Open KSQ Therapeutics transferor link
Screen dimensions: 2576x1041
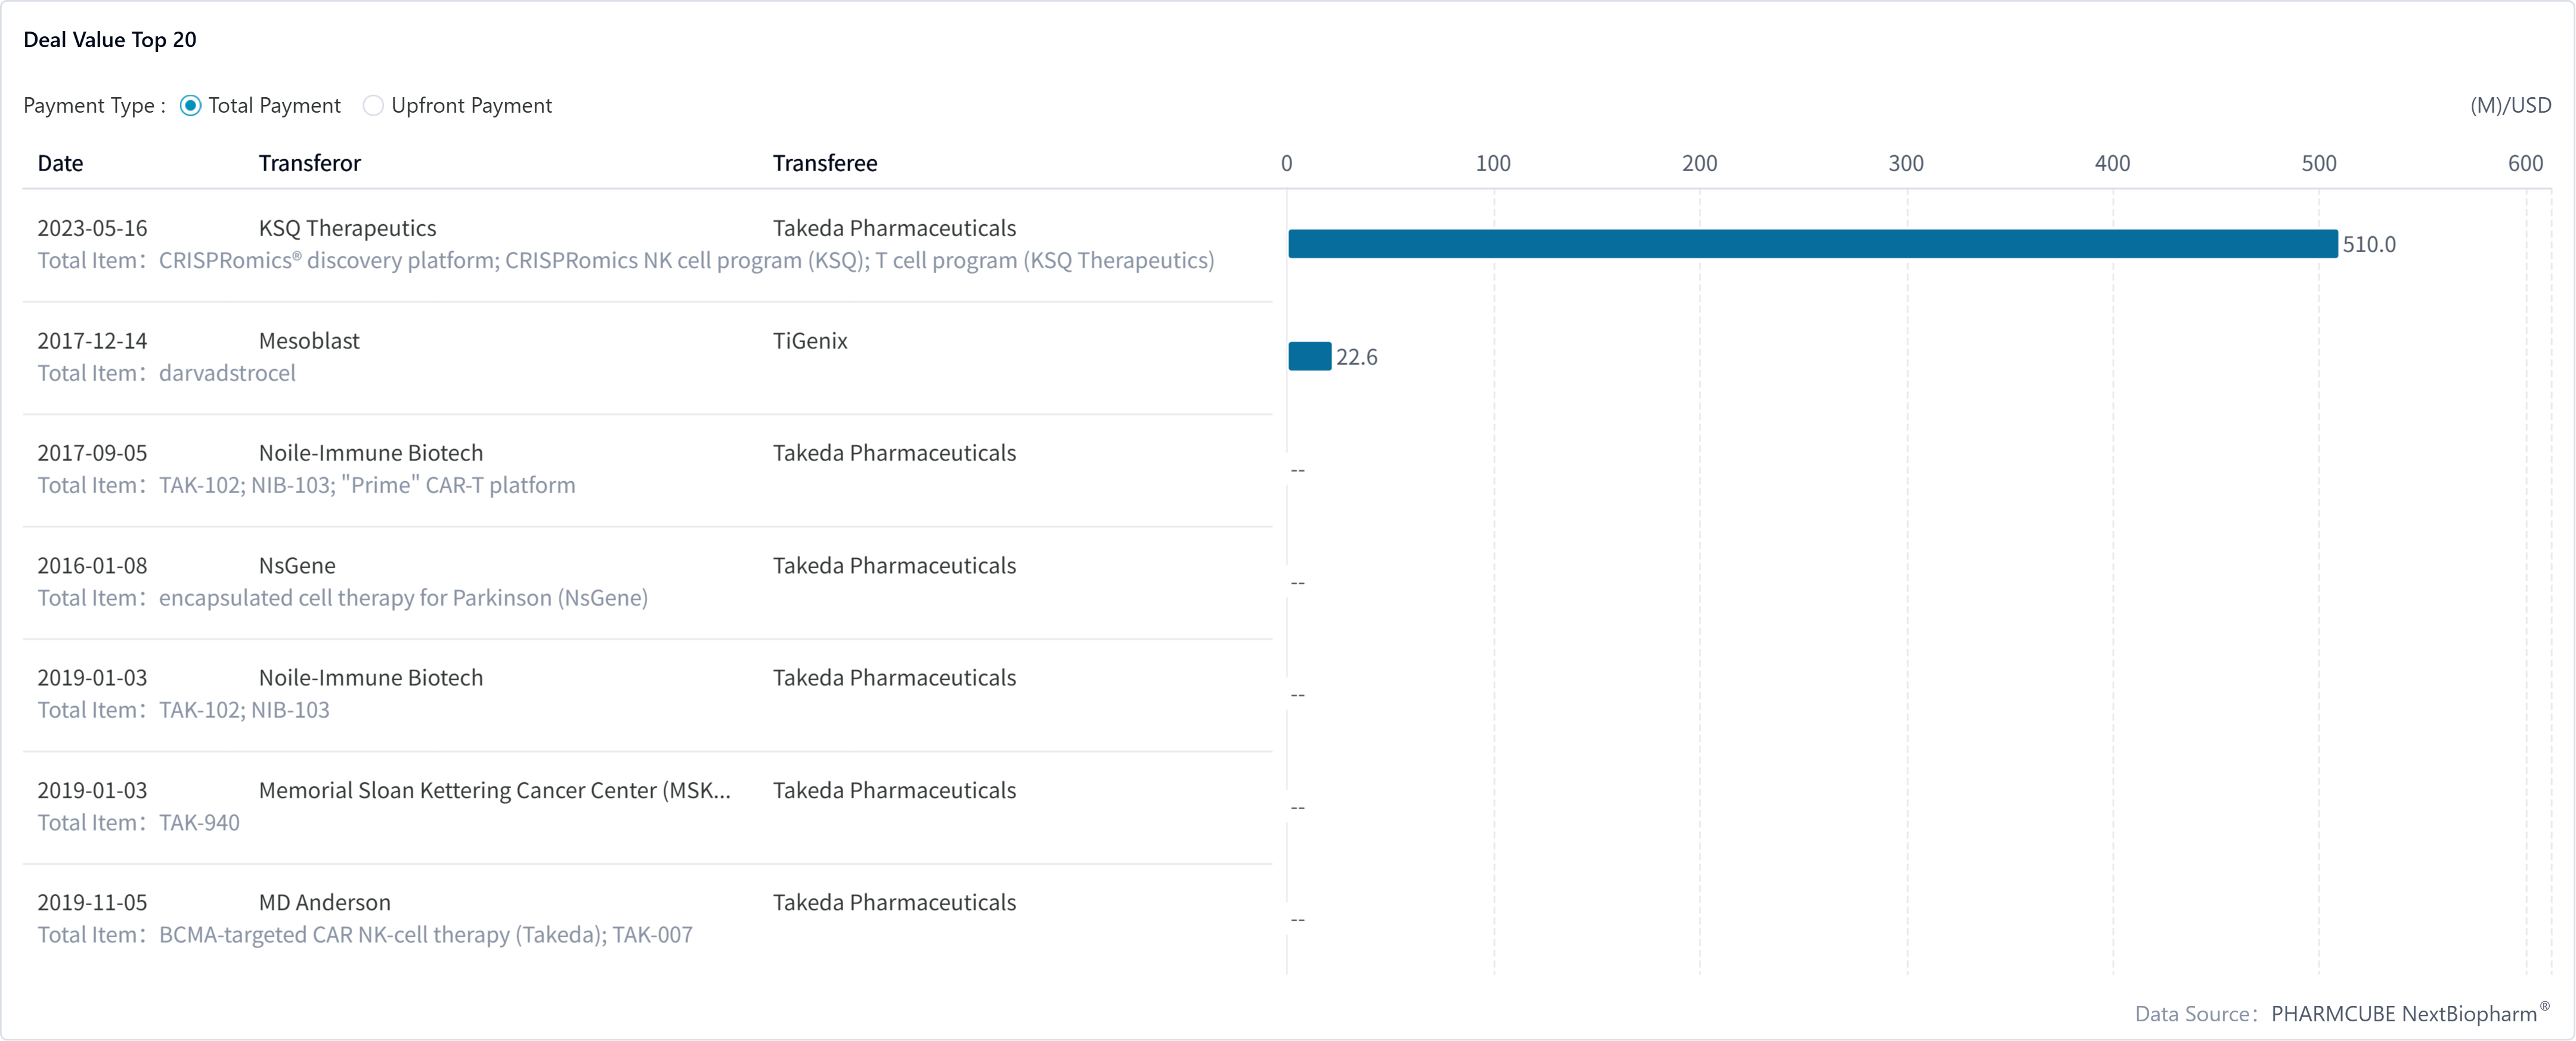tap(347, 228)
